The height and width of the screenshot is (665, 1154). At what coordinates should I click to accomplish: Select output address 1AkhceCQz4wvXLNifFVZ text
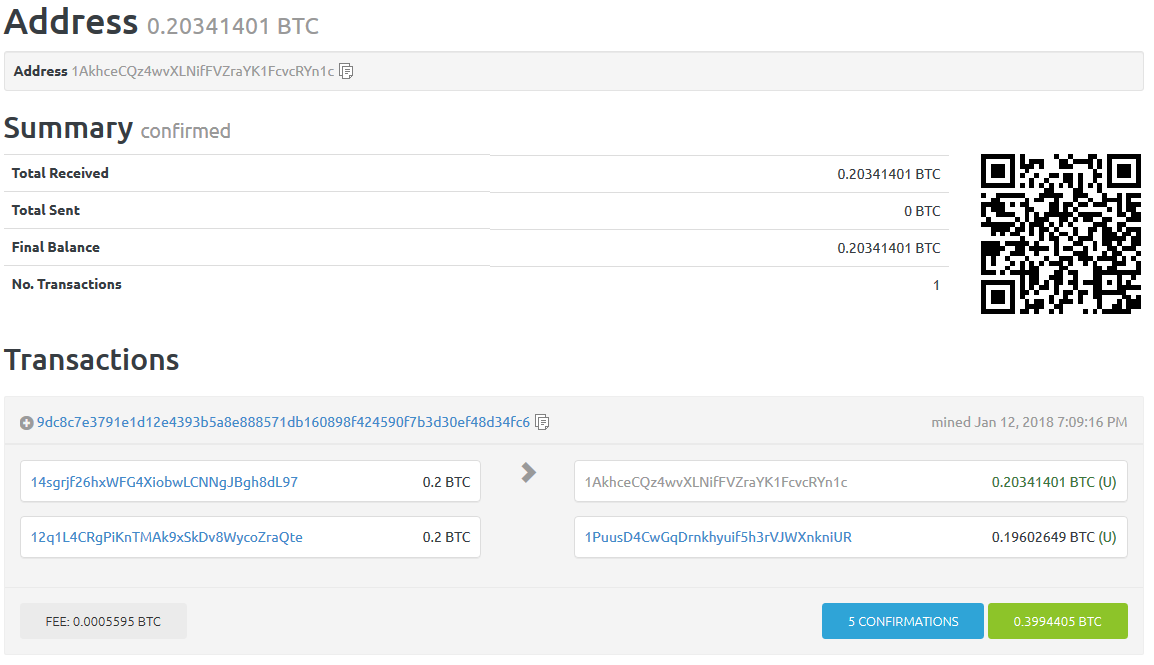716,483
